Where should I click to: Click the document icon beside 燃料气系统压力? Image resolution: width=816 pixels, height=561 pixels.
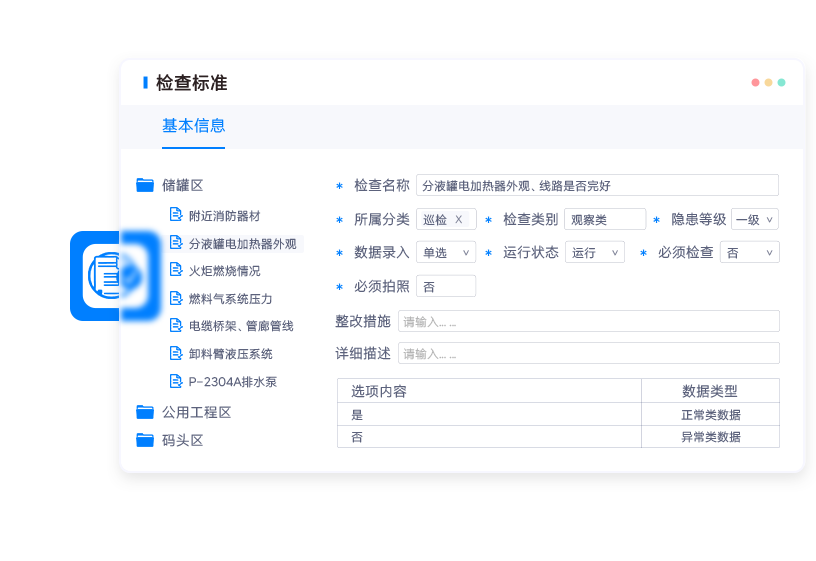pyautogui.click(x=176, y=298)
